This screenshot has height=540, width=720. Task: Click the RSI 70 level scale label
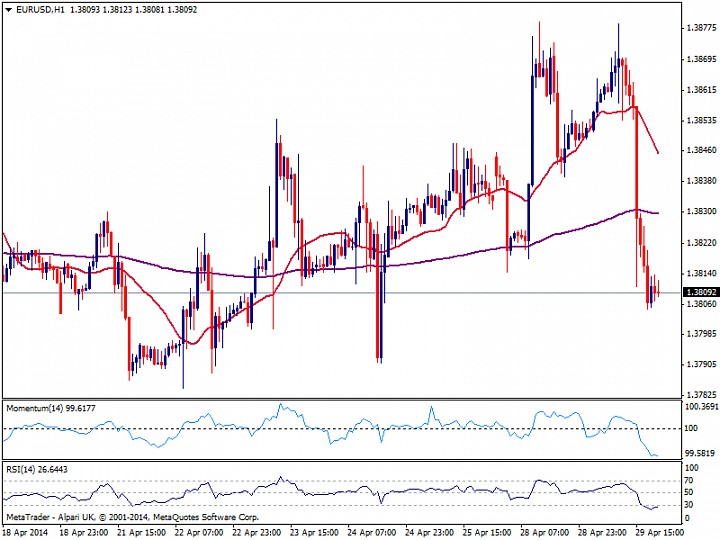point(689,481)
